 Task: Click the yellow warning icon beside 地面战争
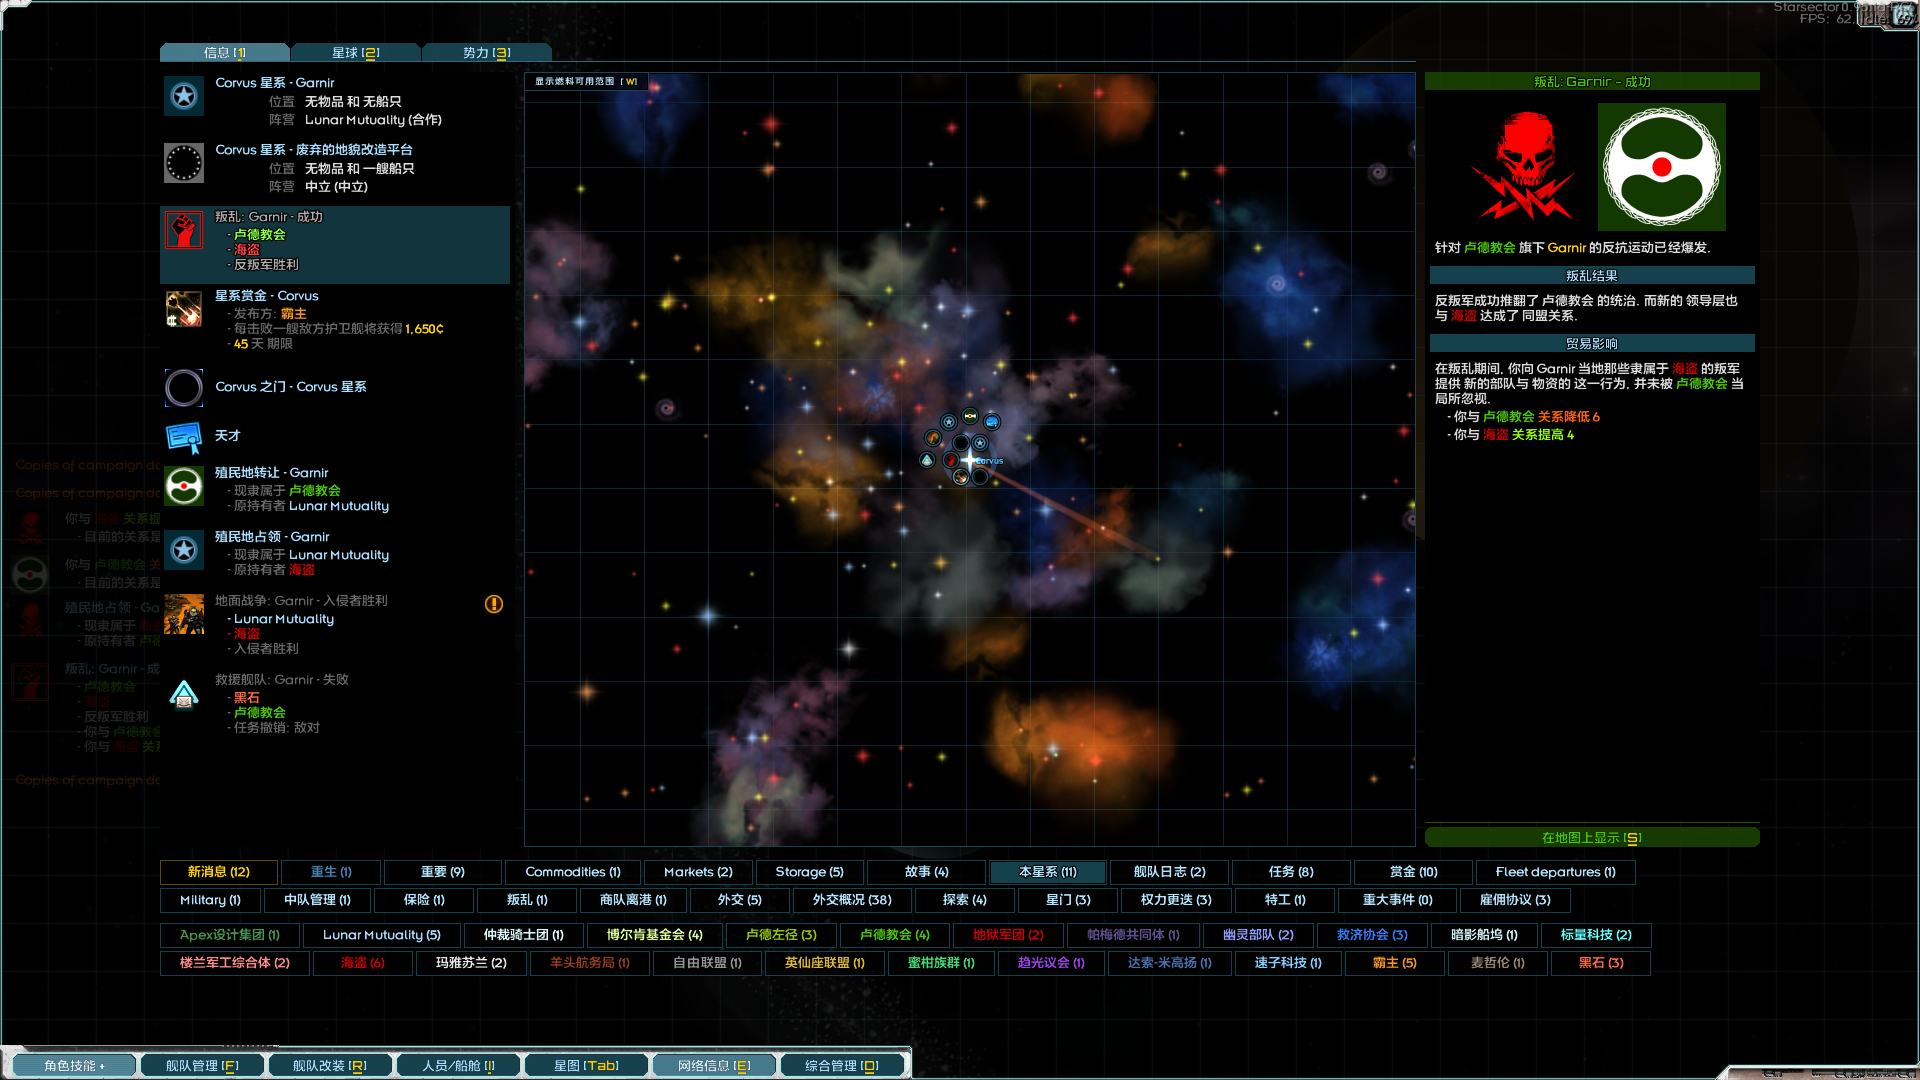(494, 604)
